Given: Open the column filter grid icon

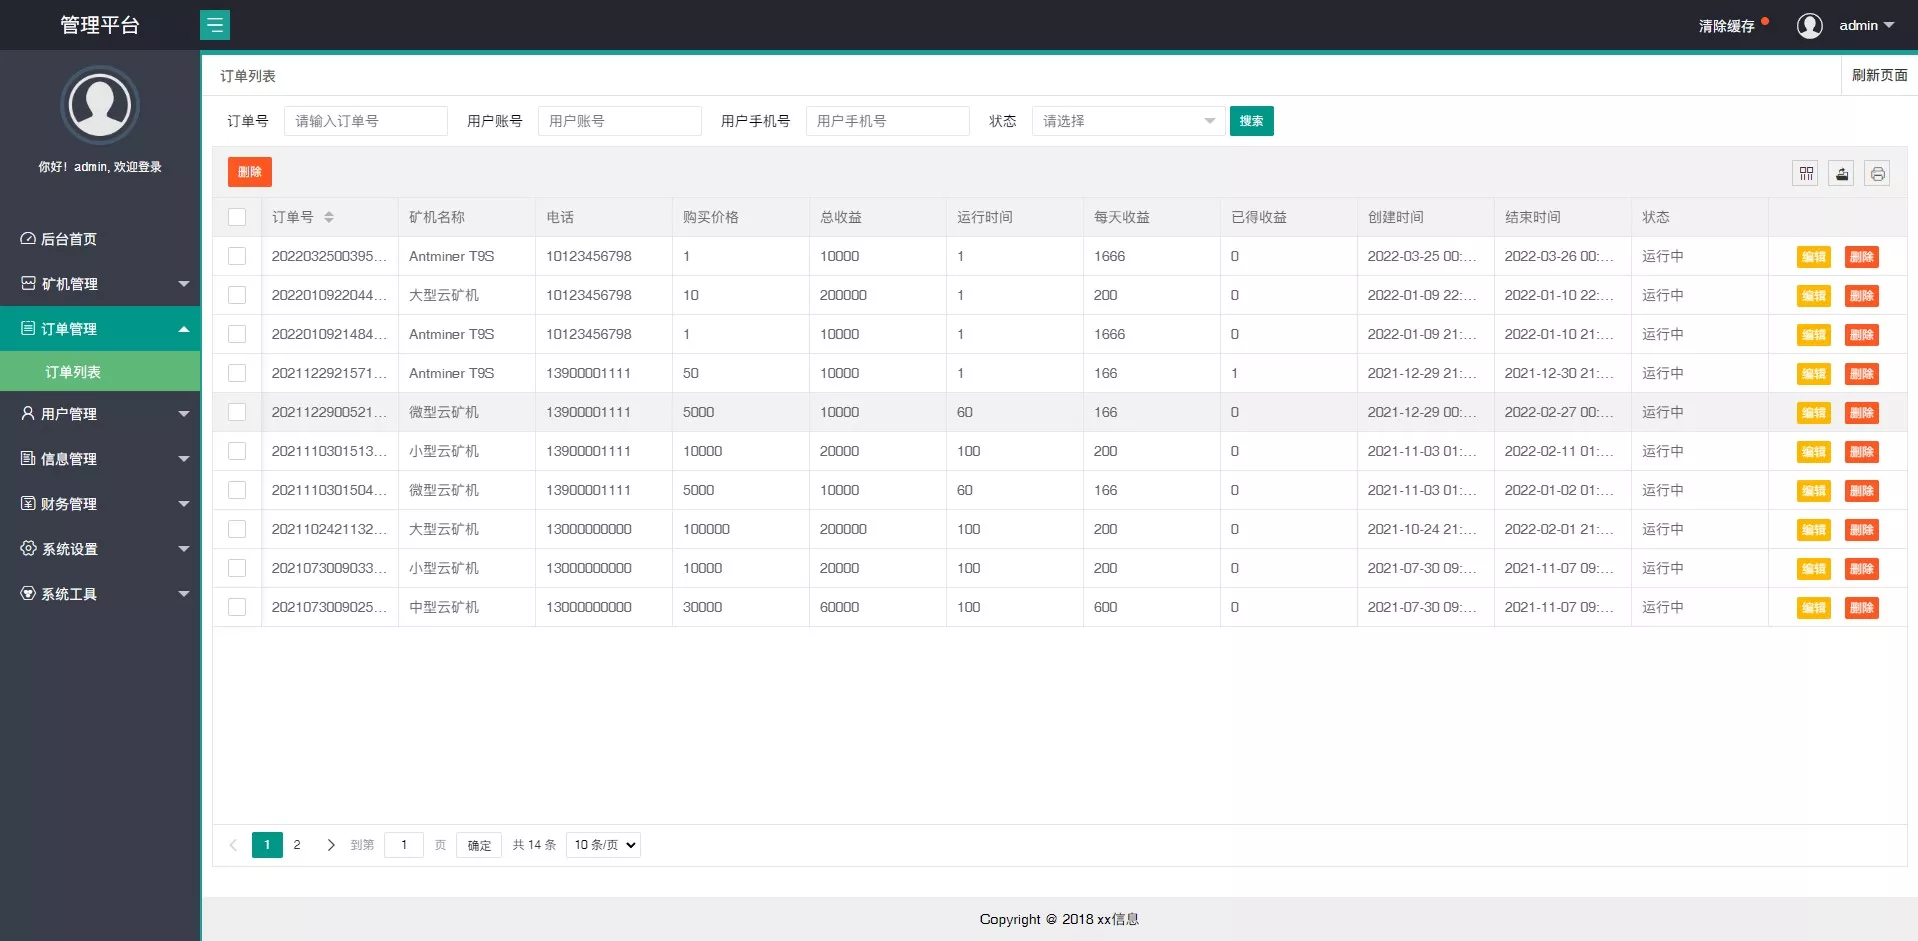Looking at the screenshot, I should tap(1805, 174).
